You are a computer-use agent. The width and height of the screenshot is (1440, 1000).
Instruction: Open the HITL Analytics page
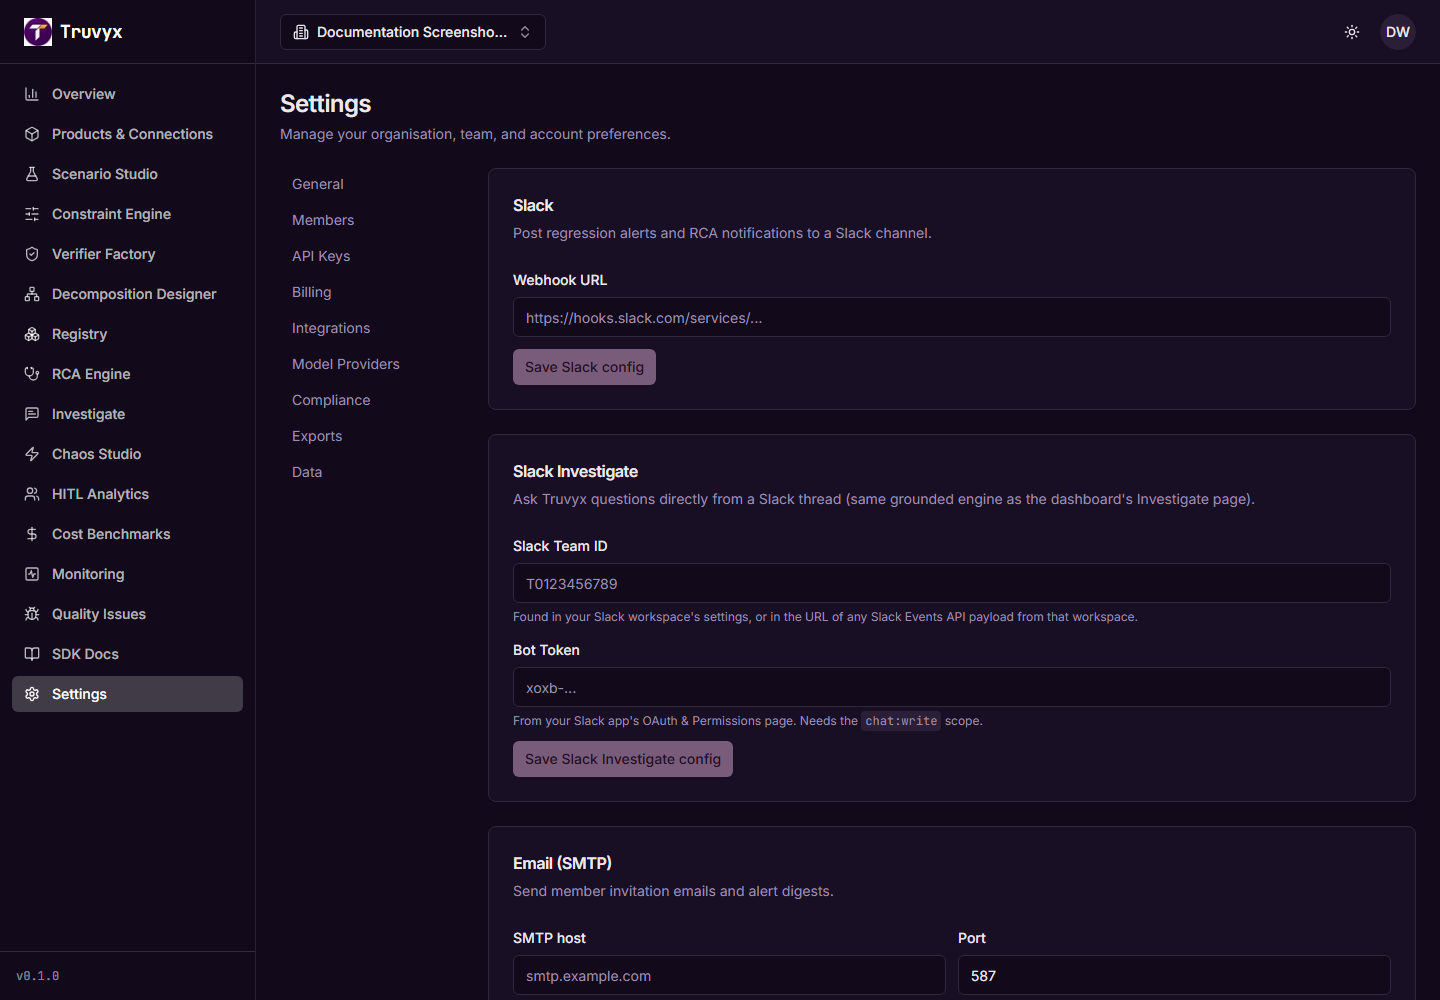[x=127, y=494]
